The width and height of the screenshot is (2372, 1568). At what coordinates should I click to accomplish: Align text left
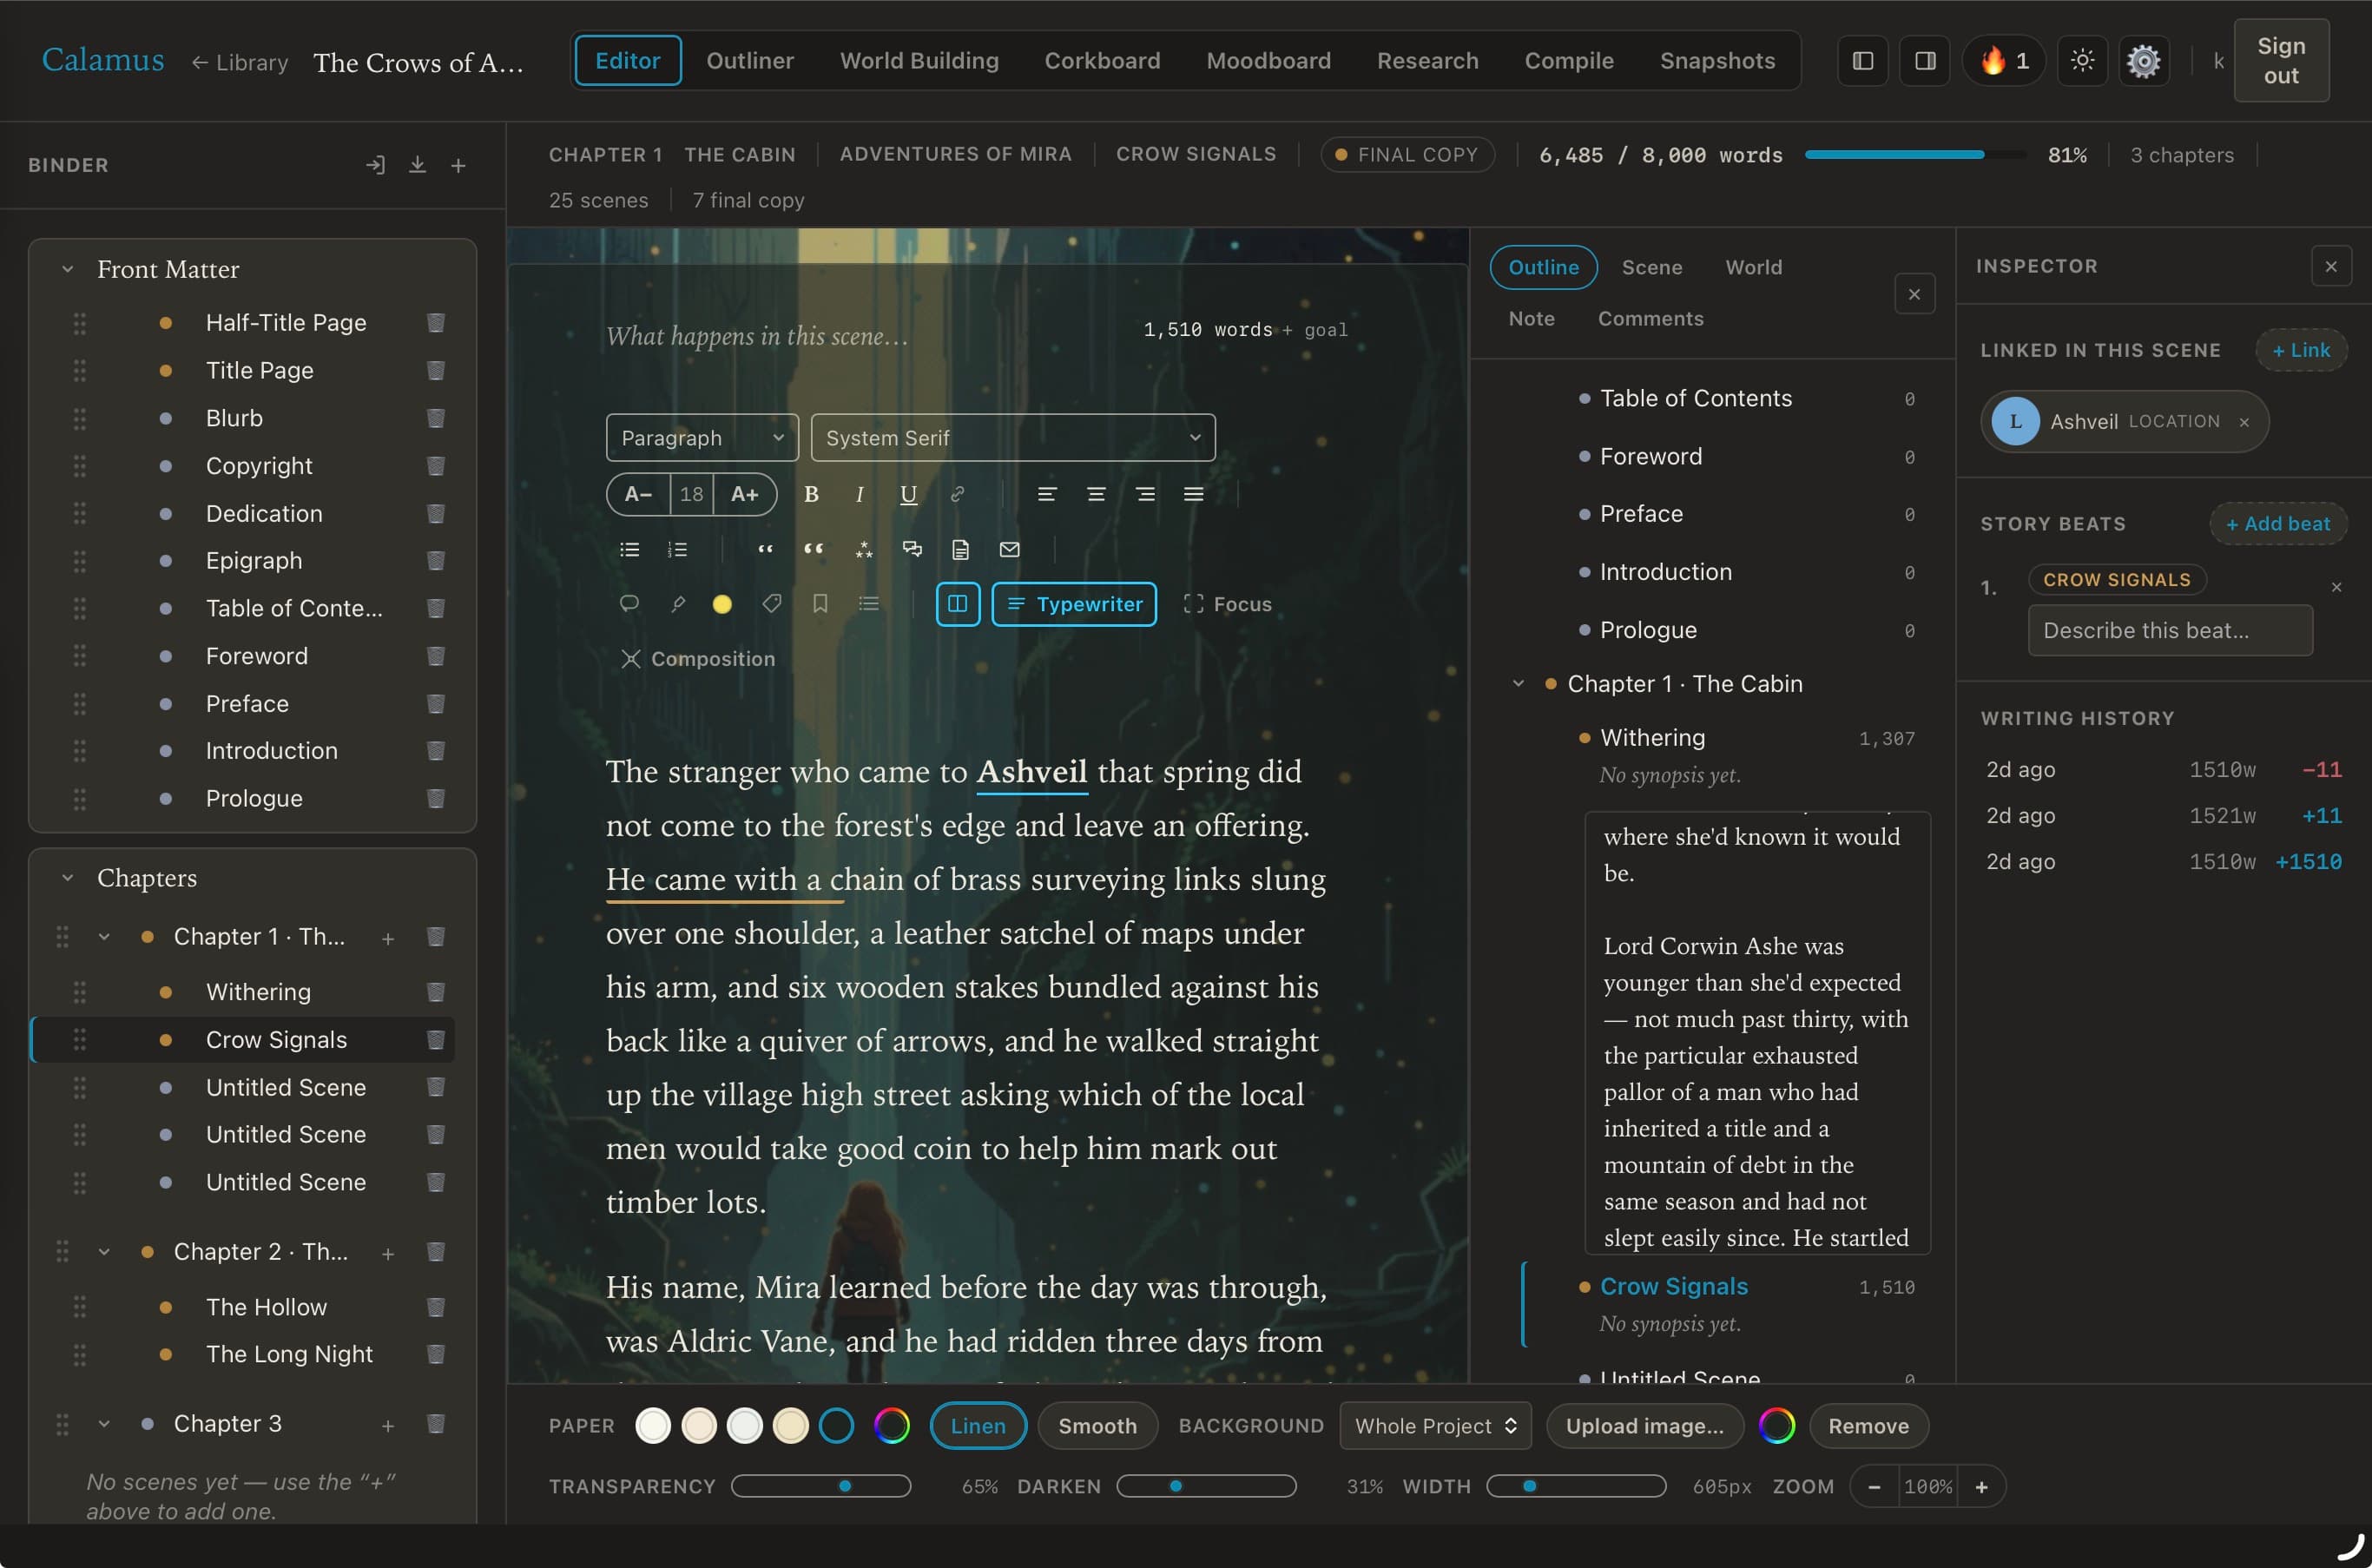pos(1047,494)
